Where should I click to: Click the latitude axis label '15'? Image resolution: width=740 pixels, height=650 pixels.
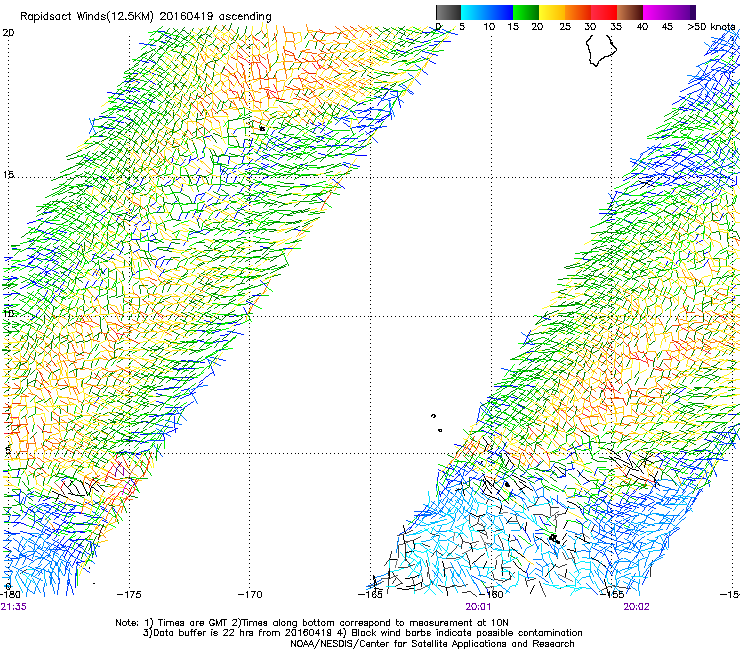pos(8,175)
